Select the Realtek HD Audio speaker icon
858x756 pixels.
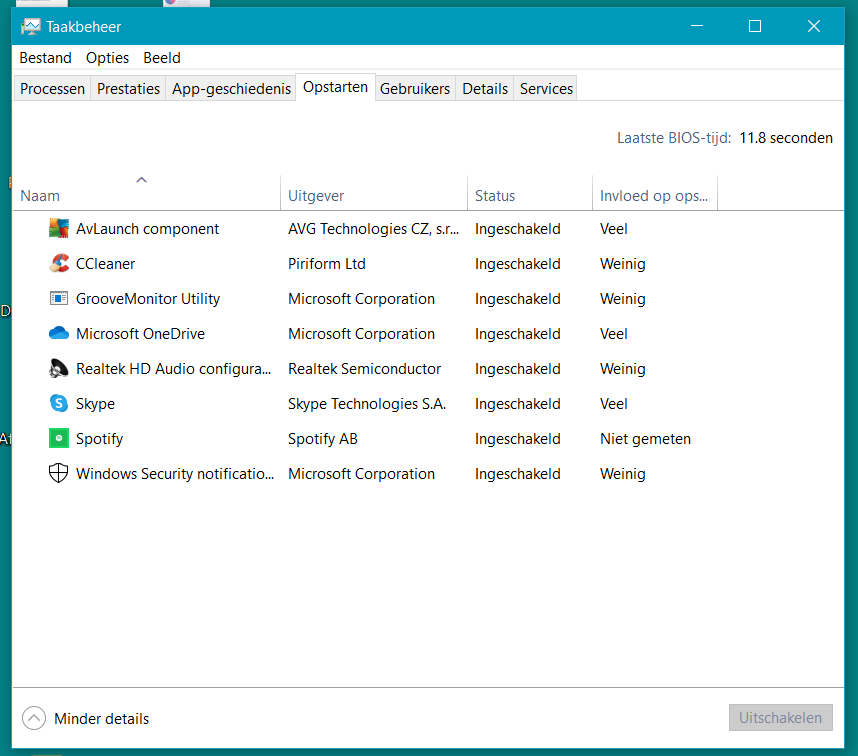tap(59, 369)
